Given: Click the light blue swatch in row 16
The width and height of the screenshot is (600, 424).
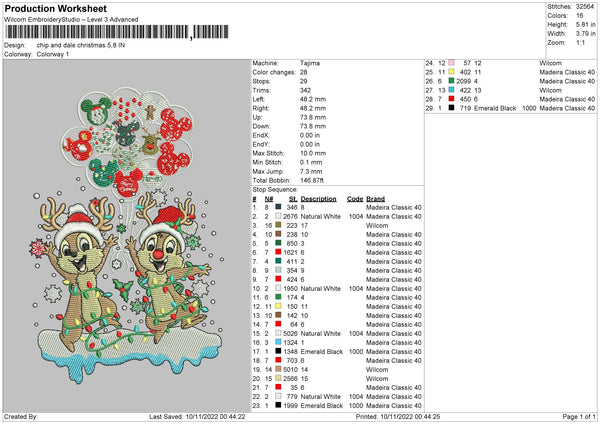Looking at the screenshot, I should coord(278,342).
